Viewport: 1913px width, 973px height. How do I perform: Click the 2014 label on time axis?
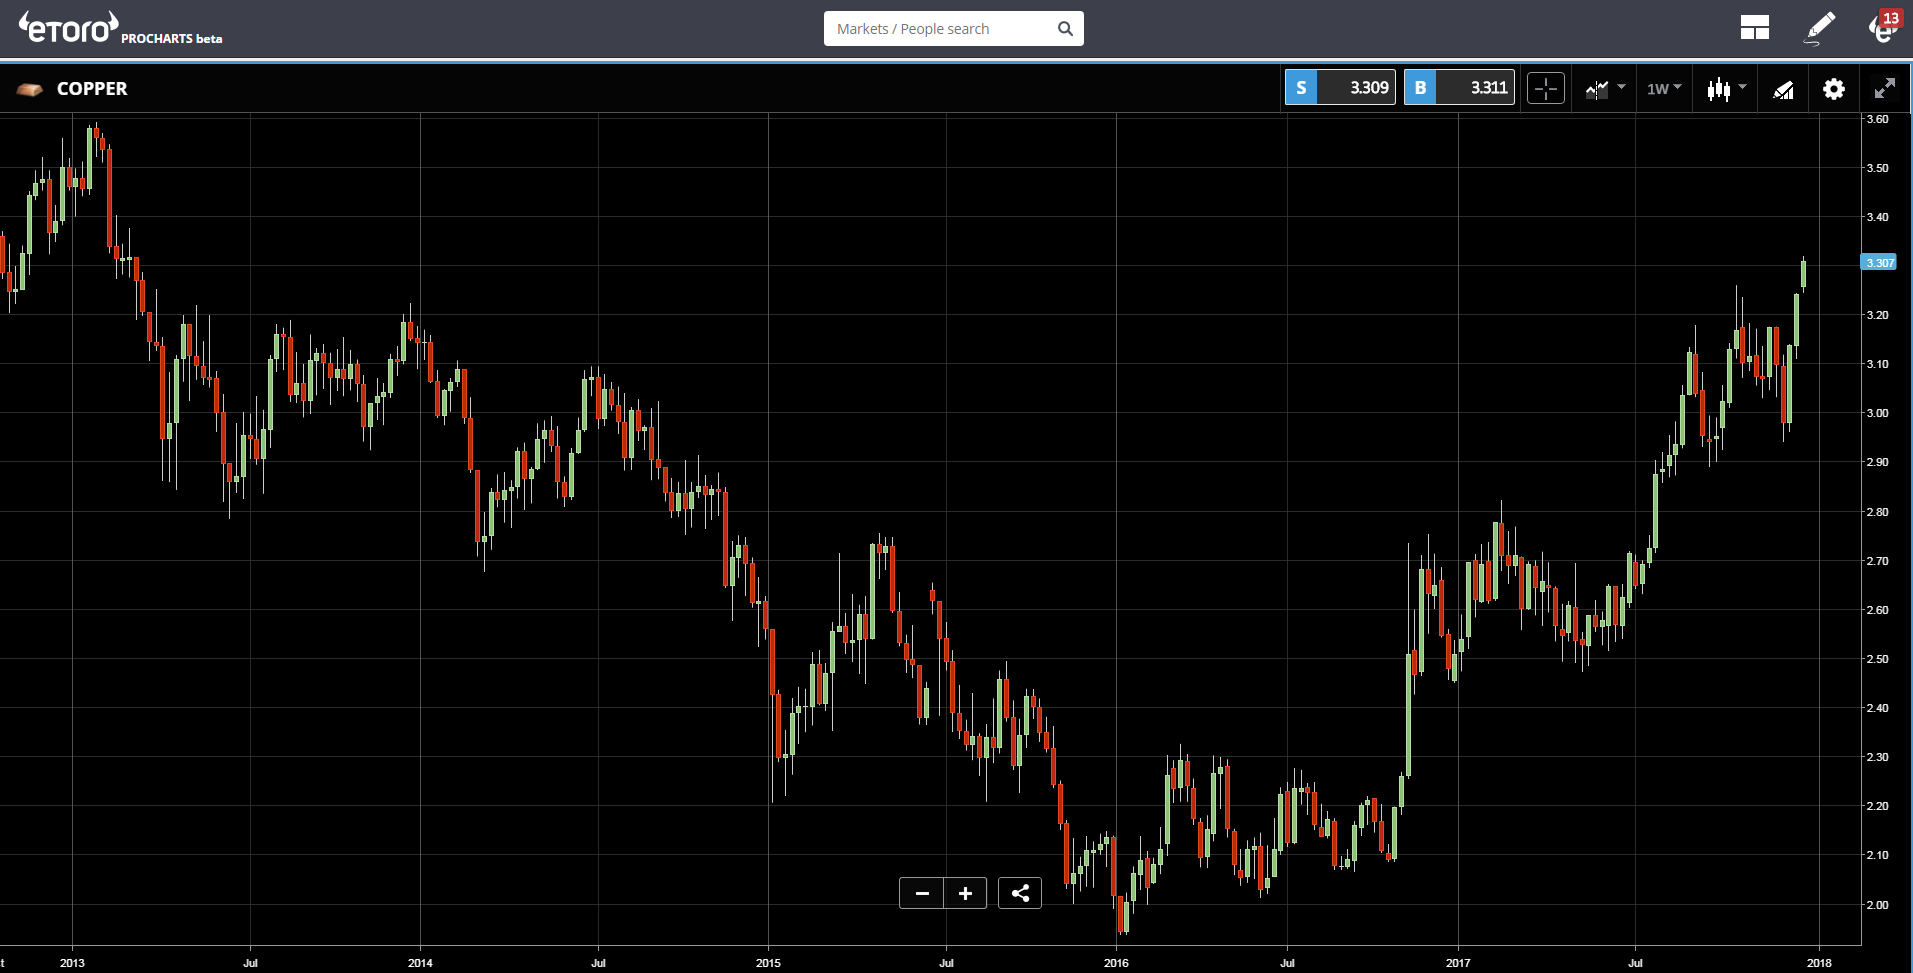coord(420,963)
